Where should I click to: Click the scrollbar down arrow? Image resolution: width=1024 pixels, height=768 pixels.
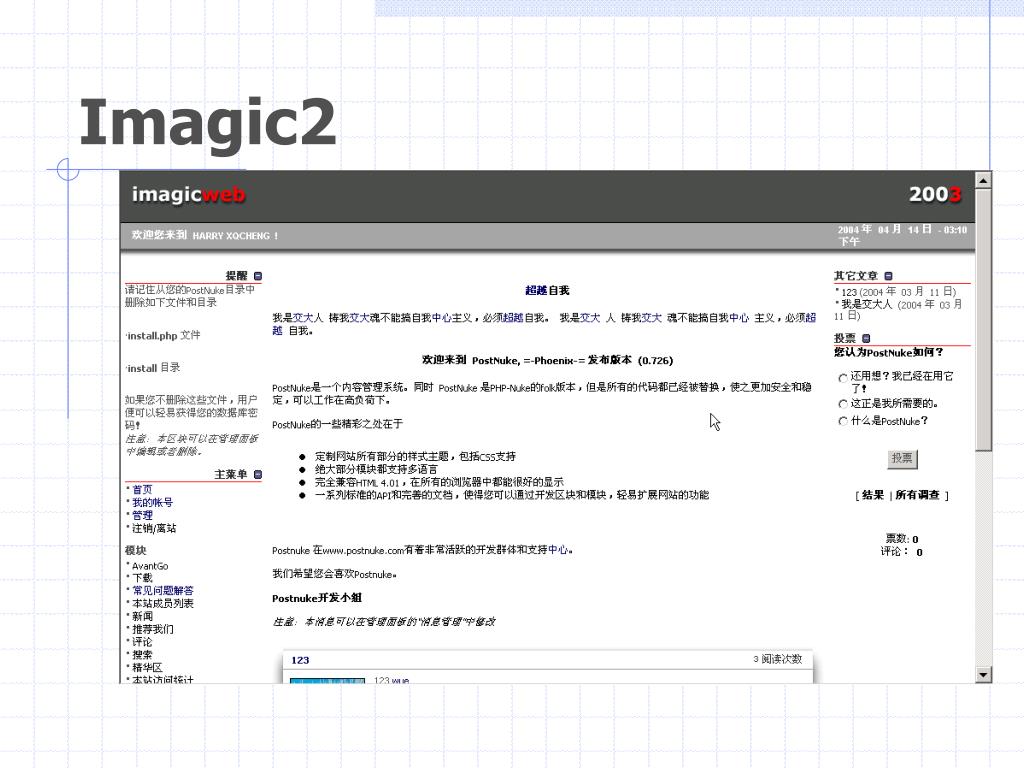(984, 675)
